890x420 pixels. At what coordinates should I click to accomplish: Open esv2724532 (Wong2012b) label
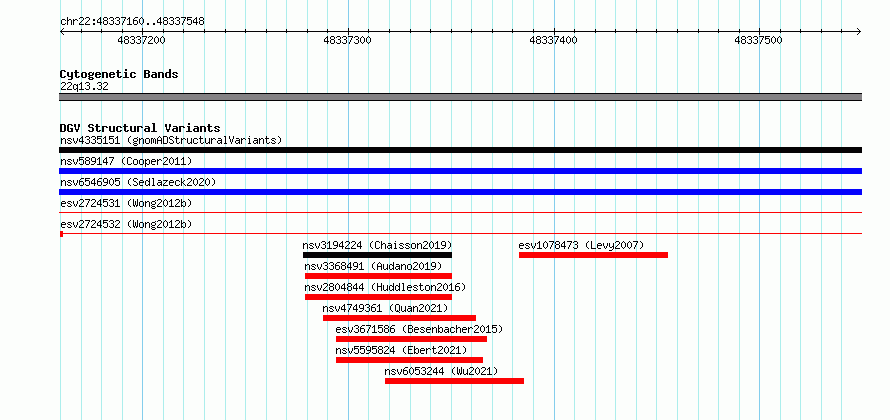(x=126, y=224)
